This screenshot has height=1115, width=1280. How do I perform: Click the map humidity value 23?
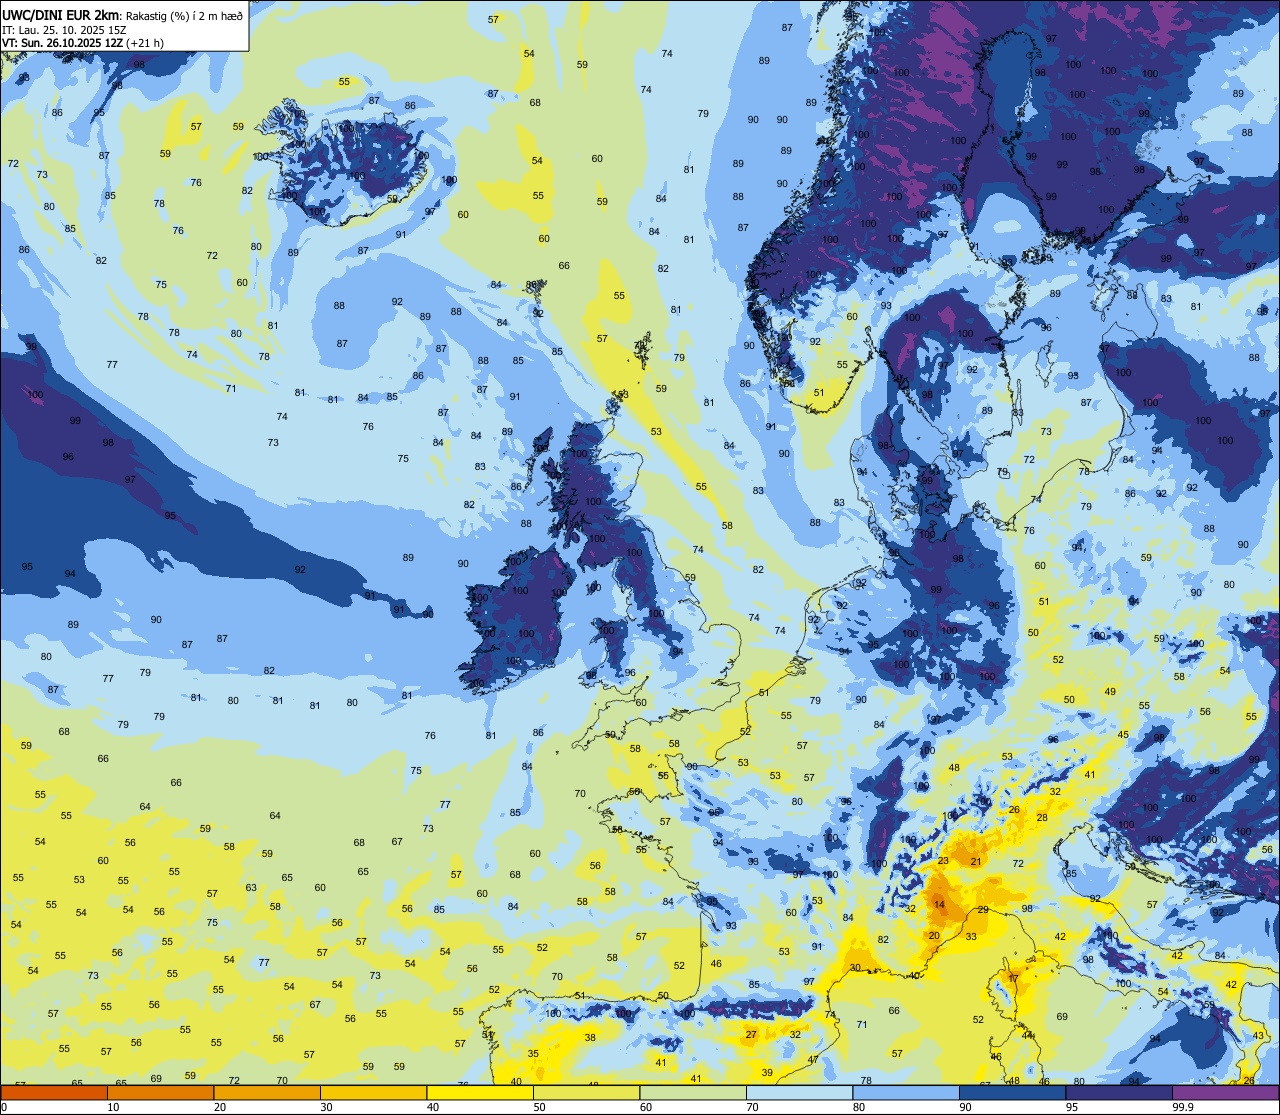pos(943,861)
